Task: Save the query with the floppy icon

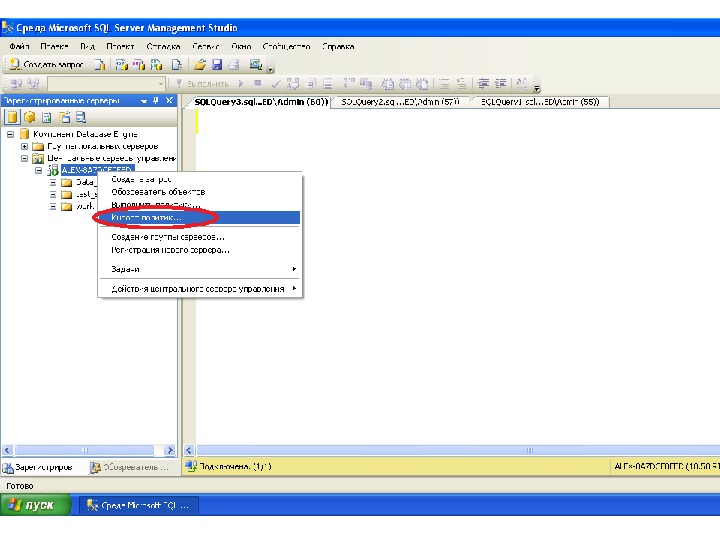Action: [x=217, y=65]
